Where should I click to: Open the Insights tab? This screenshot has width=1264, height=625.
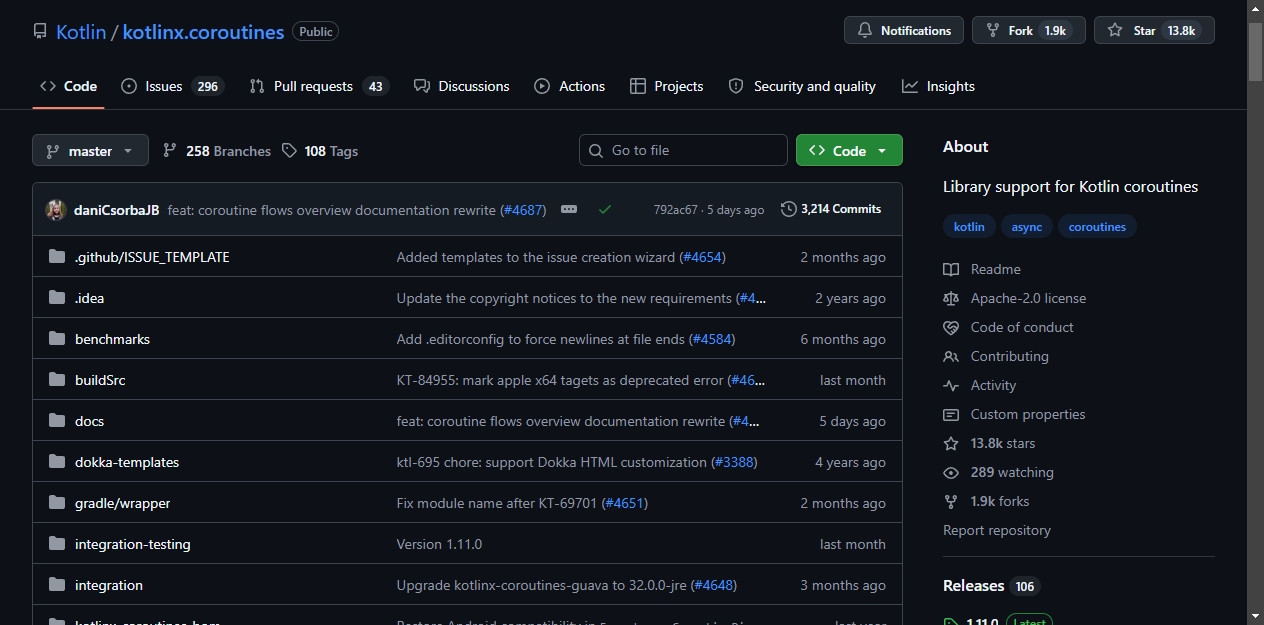[938, 86]
